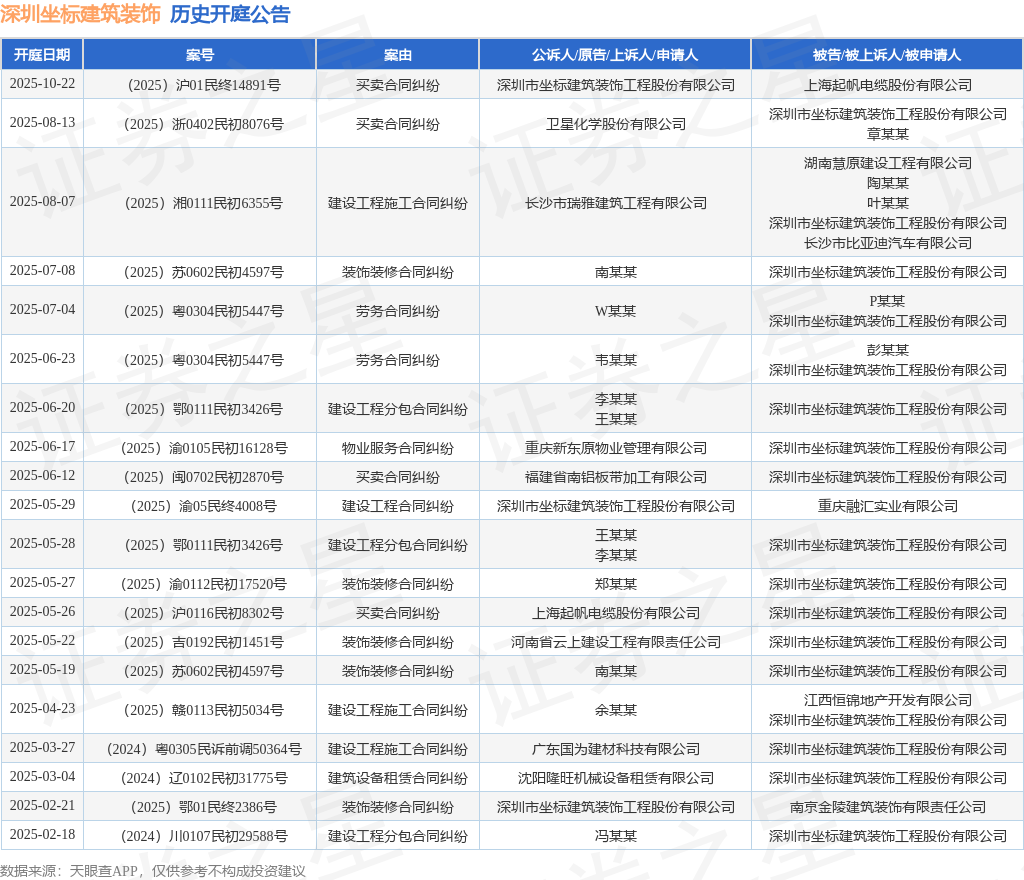Select the date cell 2025-05-27
Screen dimensions: 1024x880
coord(42,582)
